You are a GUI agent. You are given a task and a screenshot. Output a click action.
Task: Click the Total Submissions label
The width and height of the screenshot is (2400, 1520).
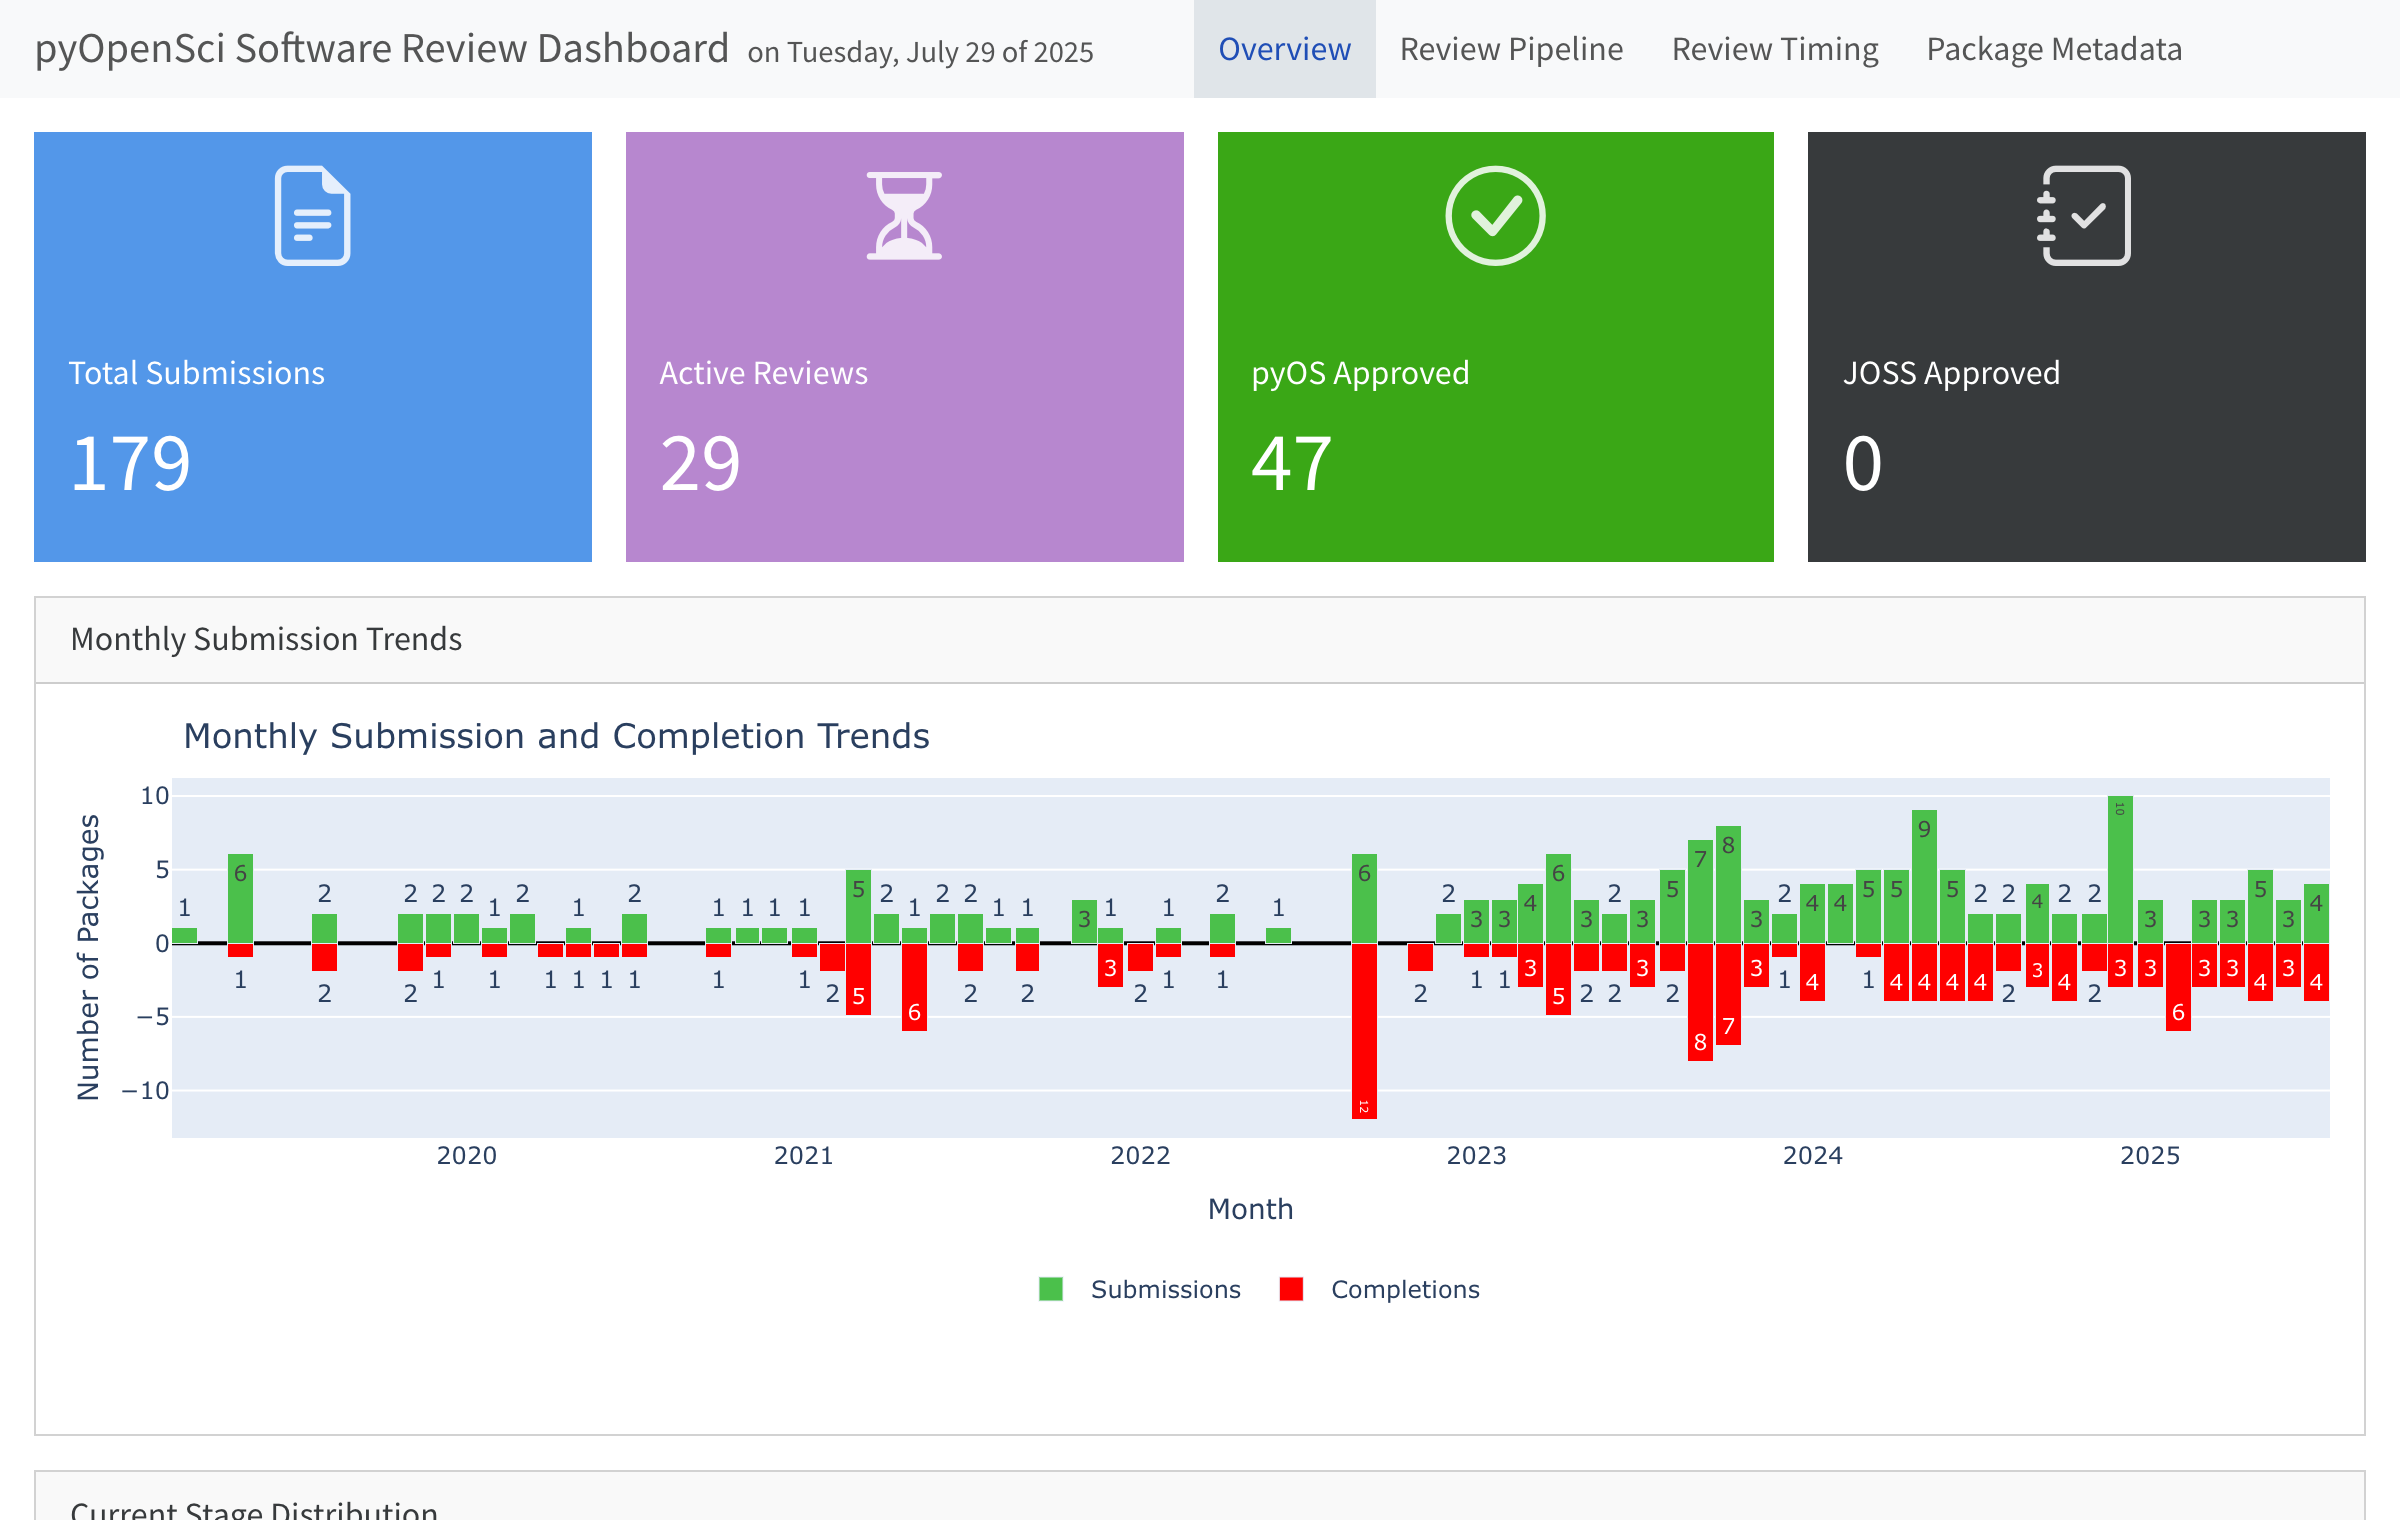tap(196, 373)
